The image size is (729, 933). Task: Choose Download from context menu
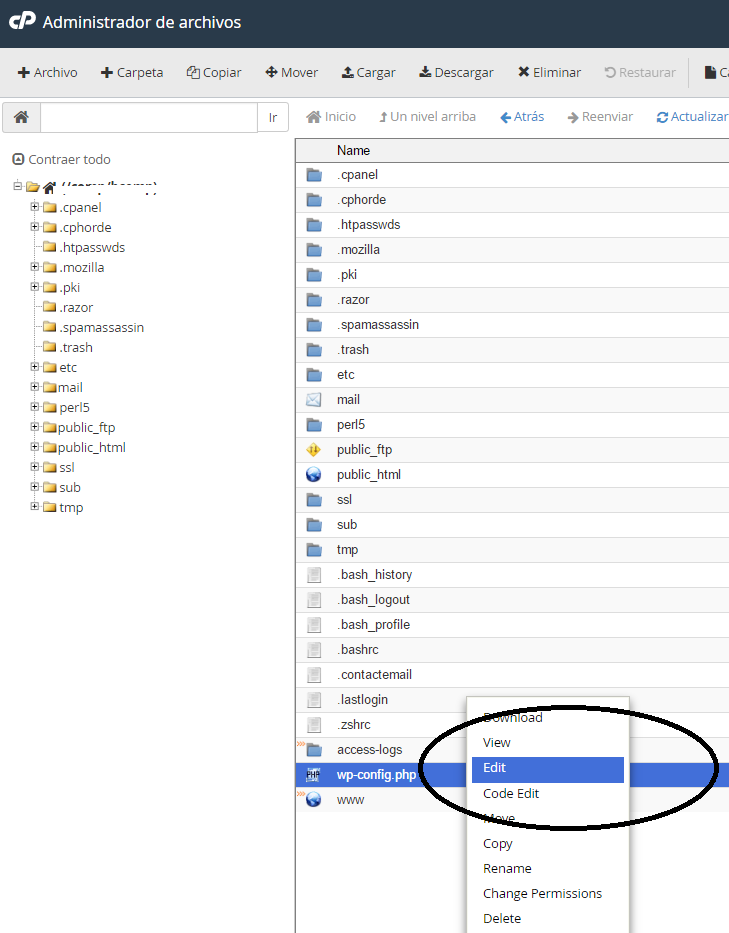coord(512,718)
